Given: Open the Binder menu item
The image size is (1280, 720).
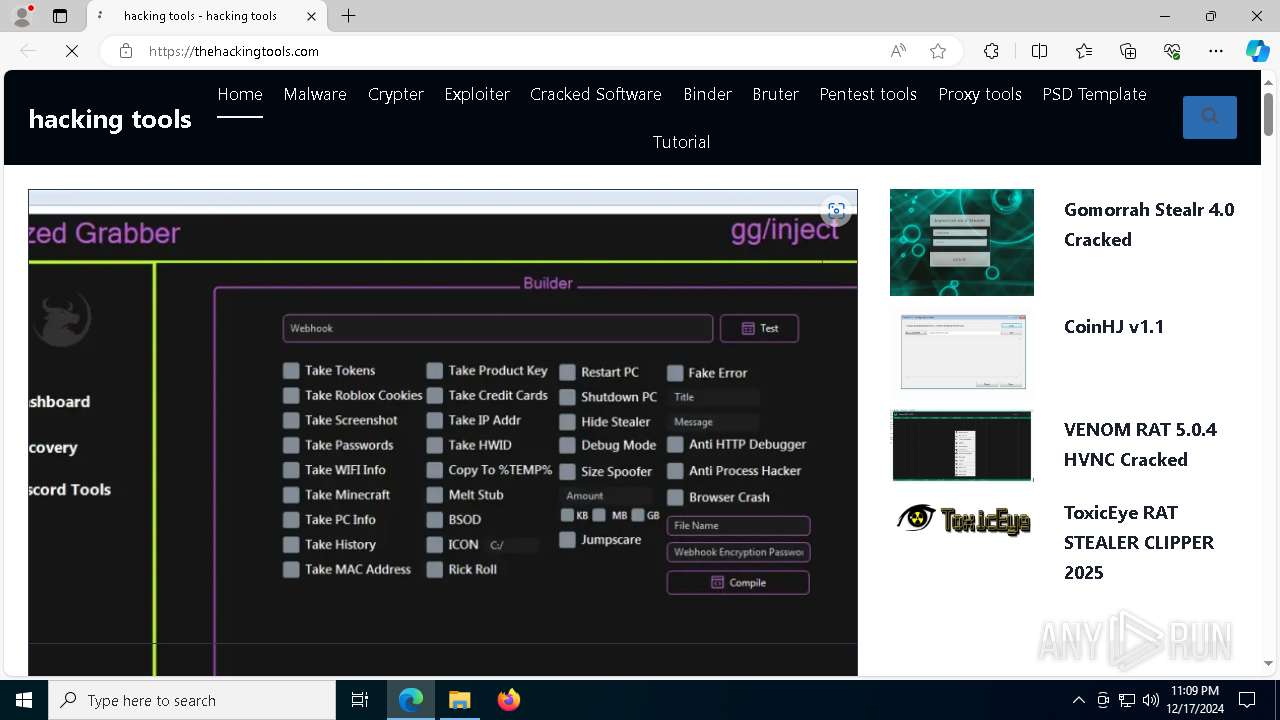Looking at the screenshot, I should coord(708,94).
